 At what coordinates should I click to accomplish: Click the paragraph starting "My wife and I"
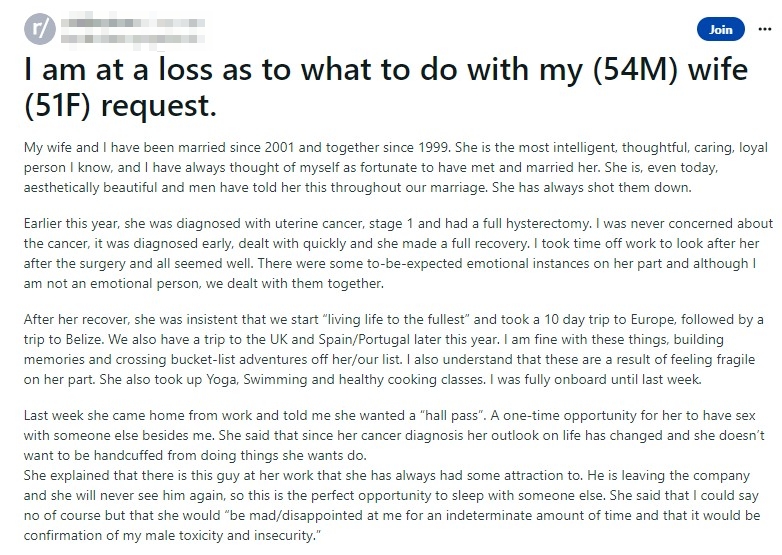click(x=395, y=168)
